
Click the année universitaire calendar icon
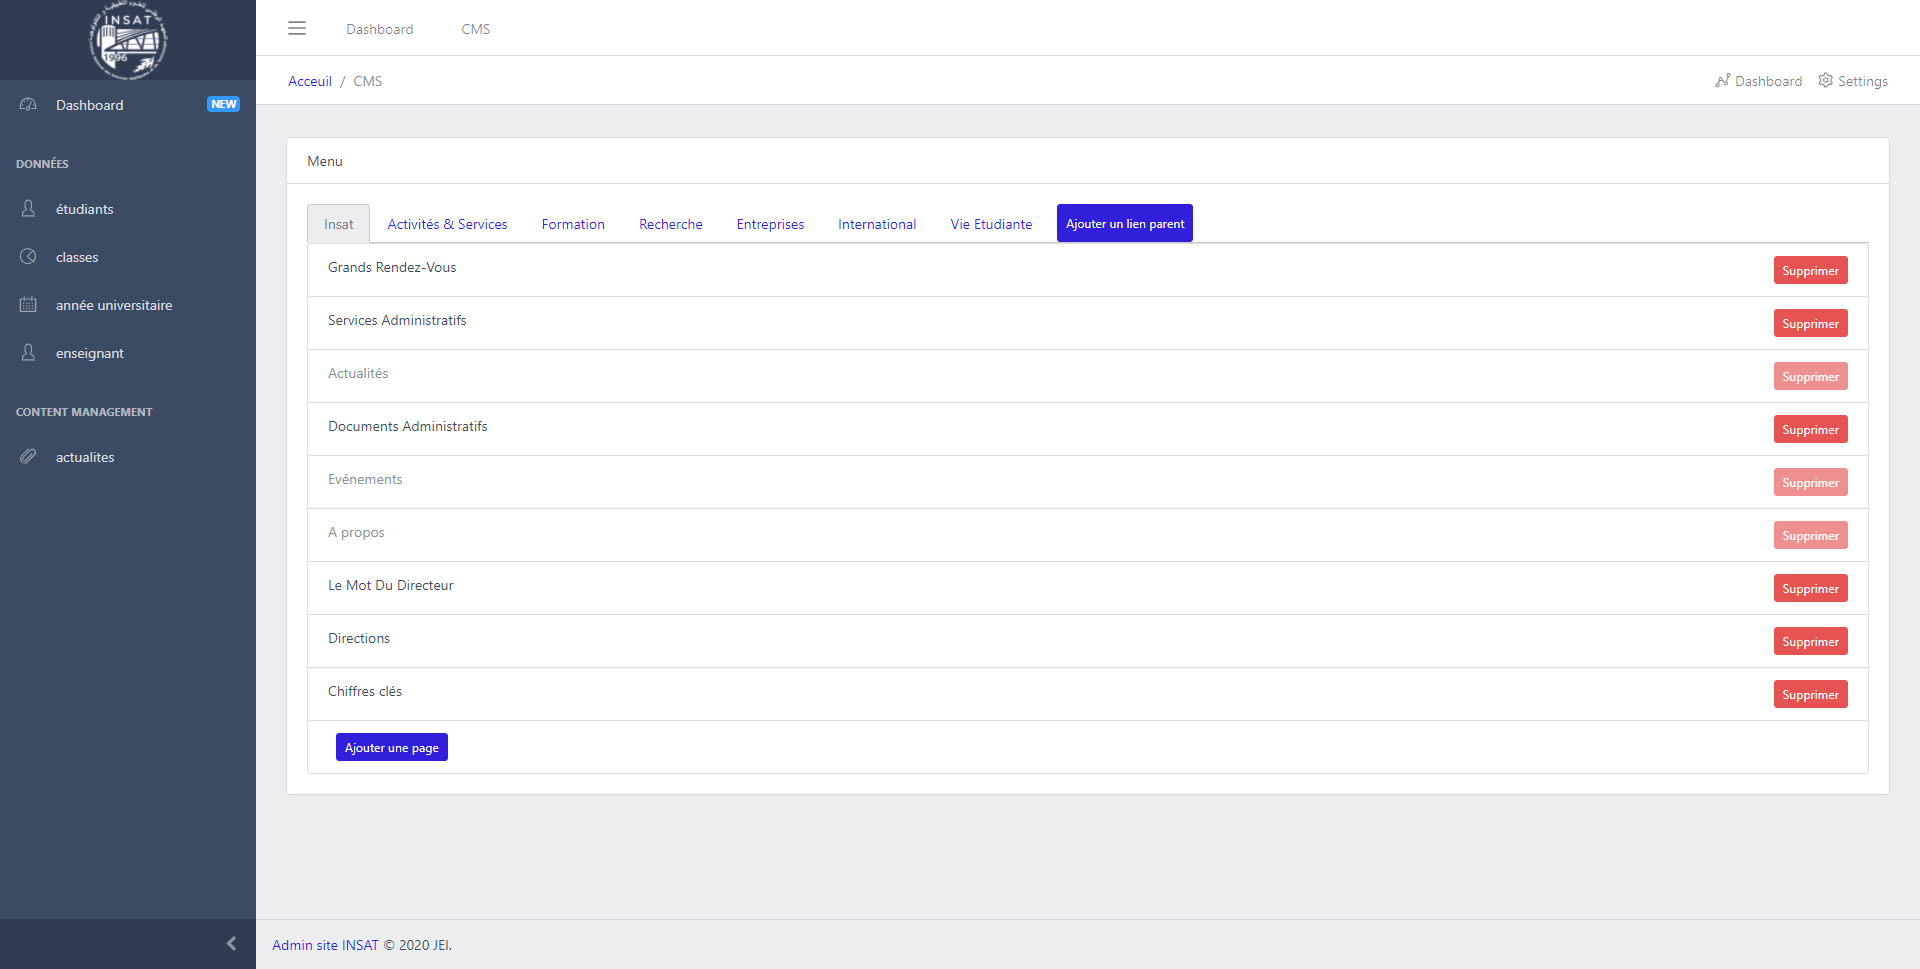pos(28,305)
